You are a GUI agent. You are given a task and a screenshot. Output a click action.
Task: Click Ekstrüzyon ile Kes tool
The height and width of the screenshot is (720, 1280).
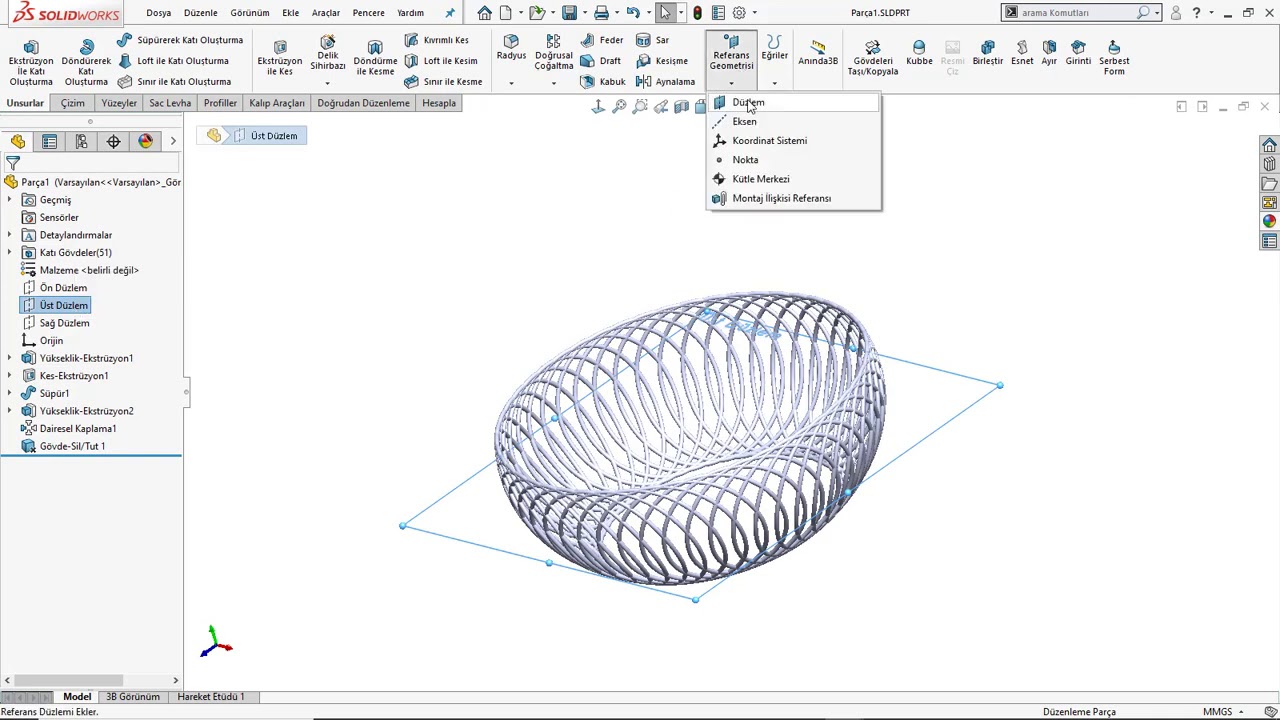click(280, 58)
